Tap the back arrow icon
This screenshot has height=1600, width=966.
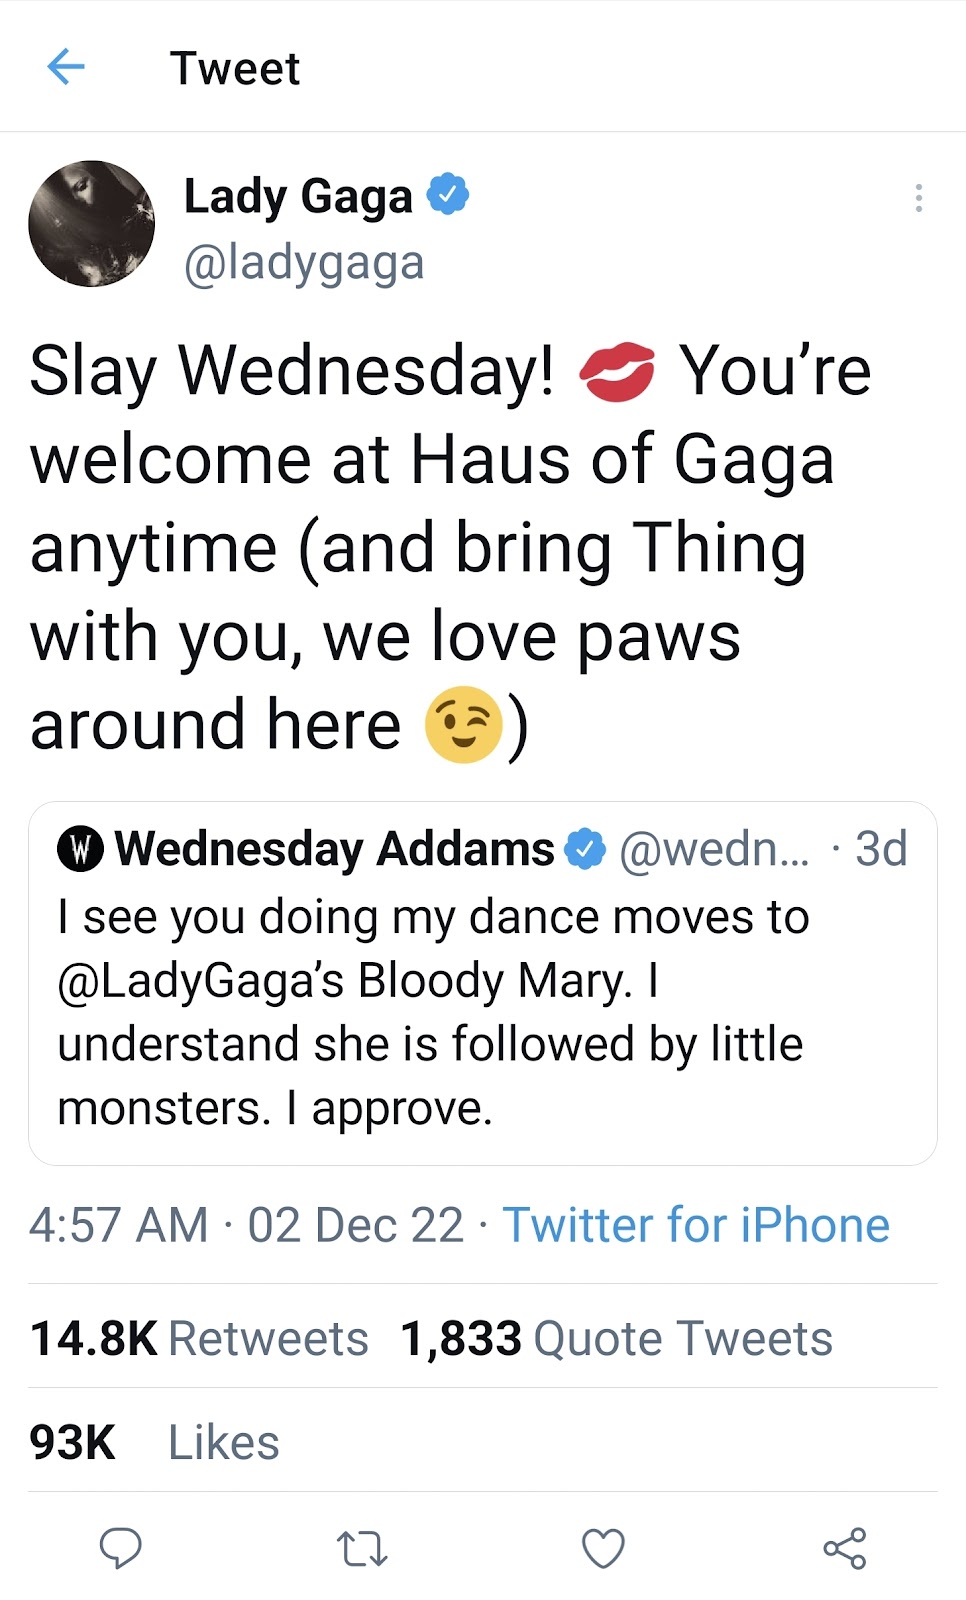point(66,68)
